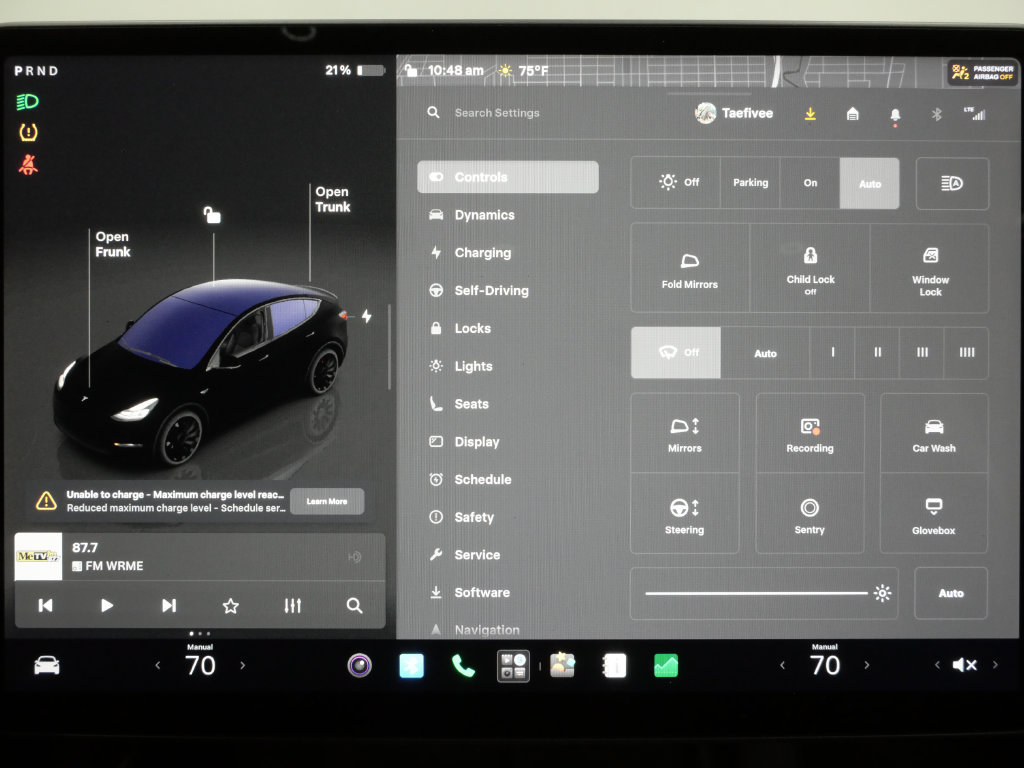Image resolution: width=1024 pixels, height=768 pixels.
Task: Toggle Sentry mode
Action: [x=810, y=515]
